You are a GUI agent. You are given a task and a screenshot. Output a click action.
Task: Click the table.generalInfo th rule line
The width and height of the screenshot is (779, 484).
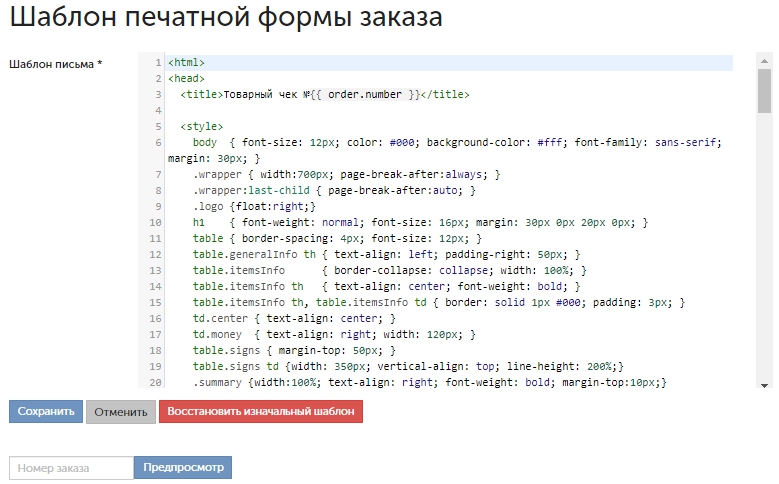(x=387, y=254)
